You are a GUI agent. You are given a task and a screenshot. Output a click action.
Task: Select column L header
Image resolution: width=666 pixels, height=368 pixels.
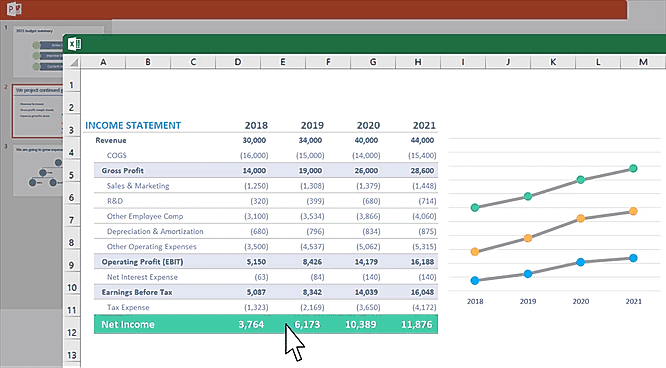click(x=598, y=62)
